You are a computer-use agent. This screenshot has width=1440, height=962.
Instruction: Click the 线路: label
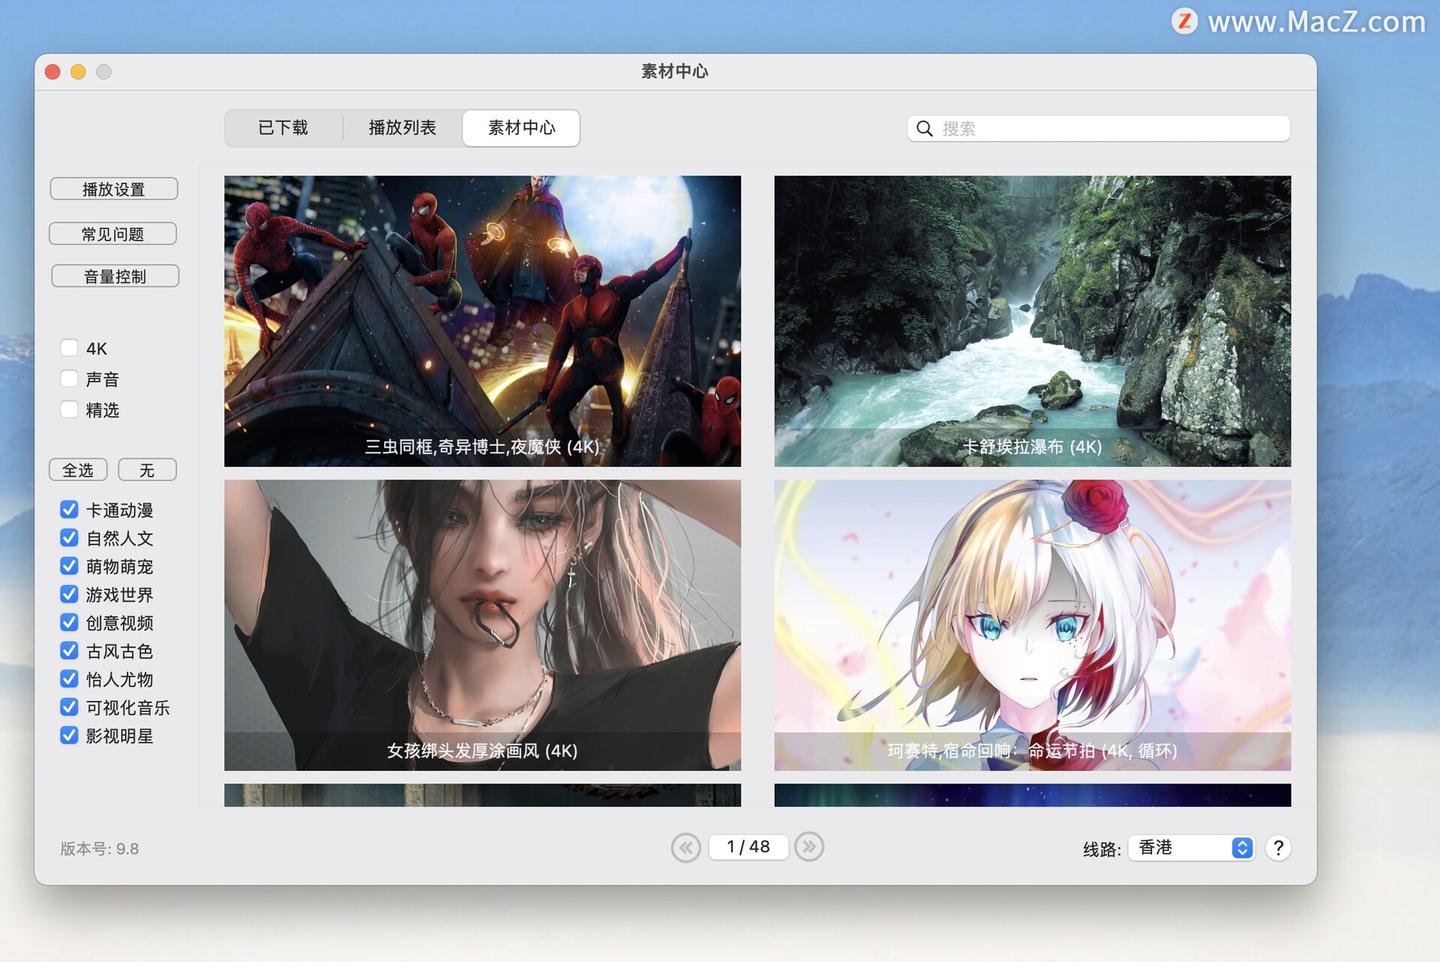(x=1102, y=849)
